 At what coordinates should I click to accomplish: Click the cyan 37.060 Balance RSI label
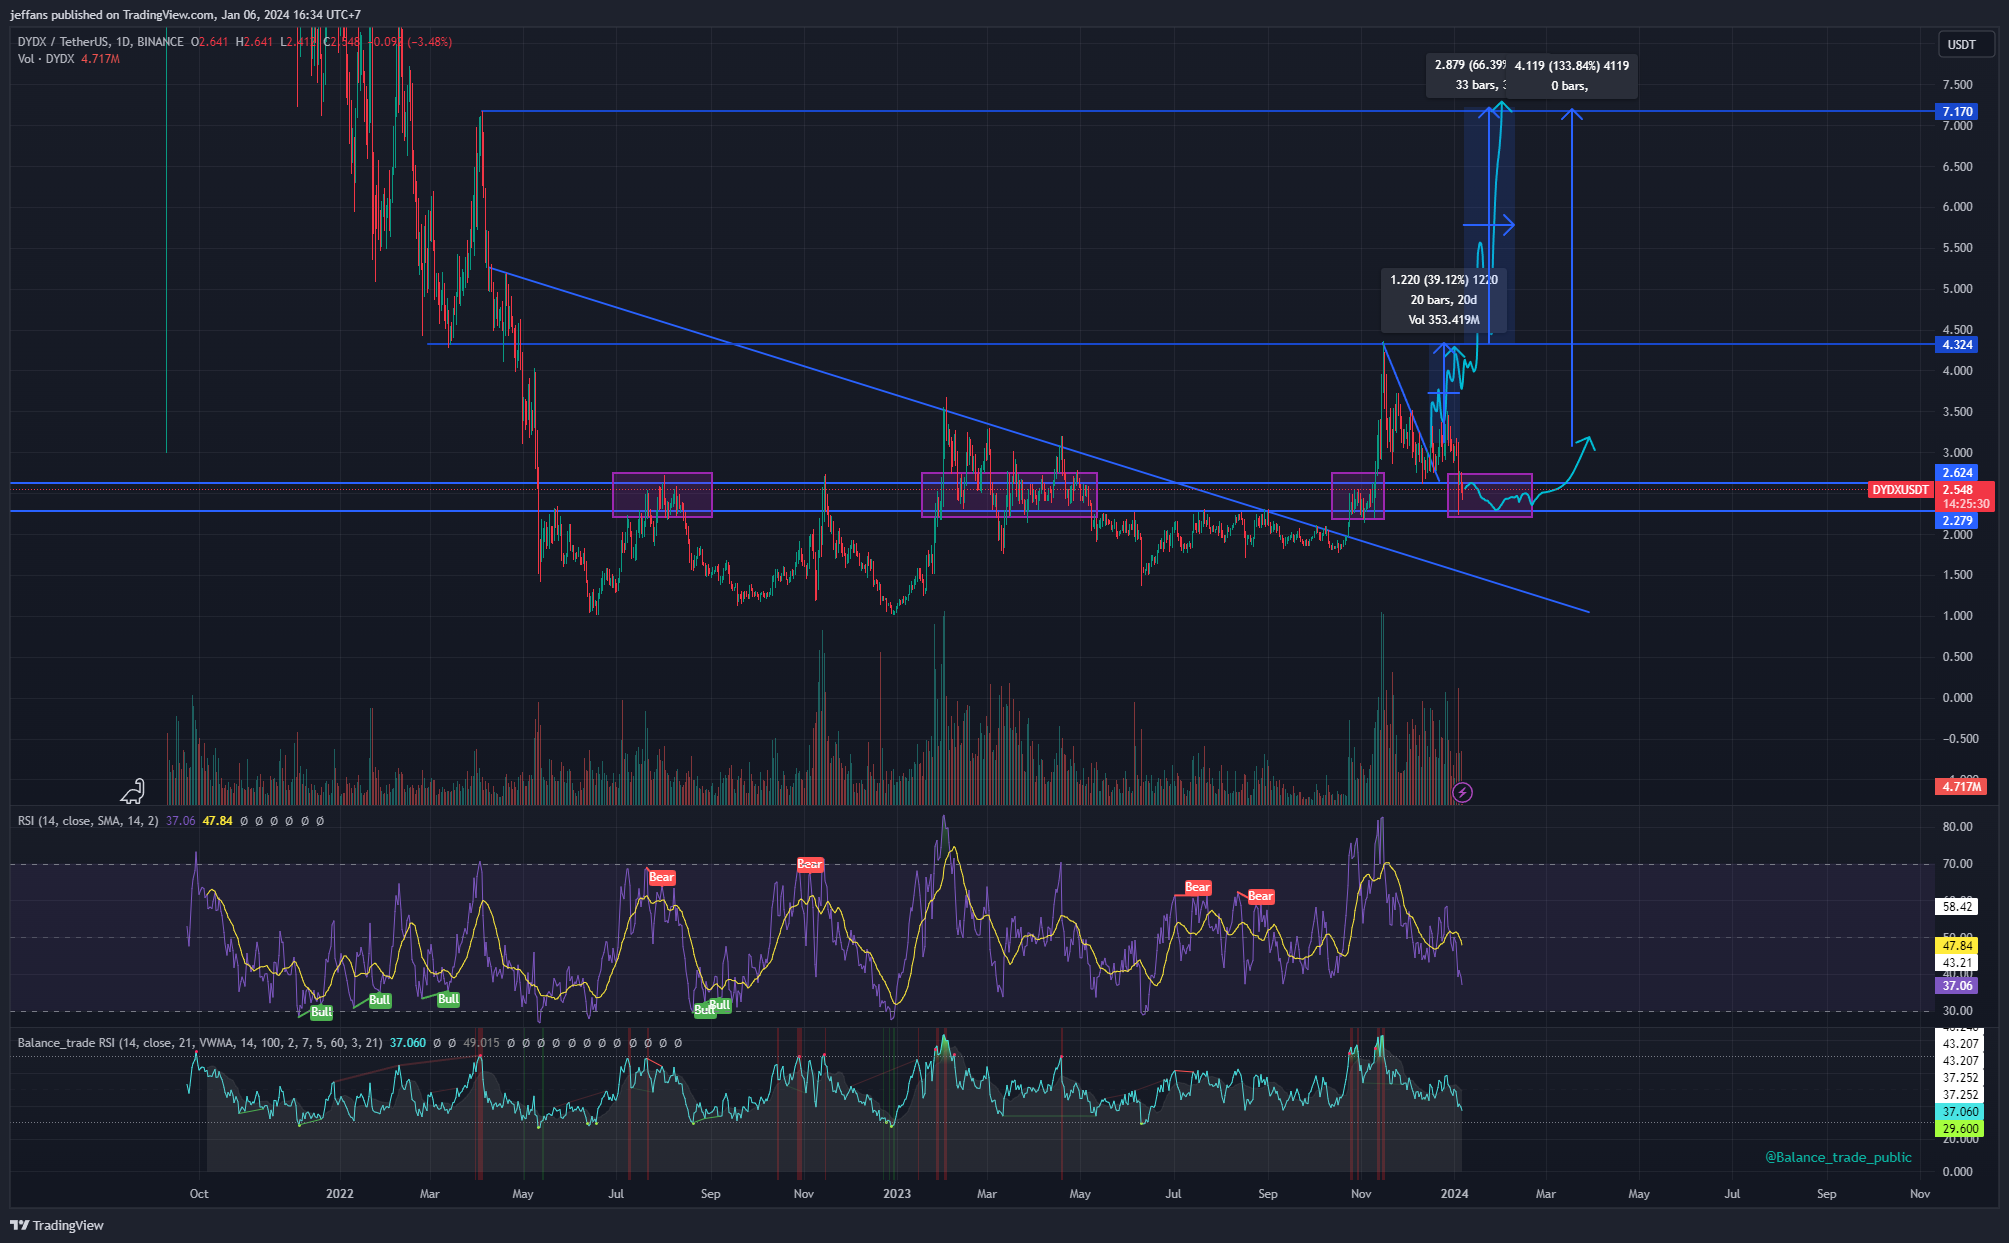coord(1960,1111)
